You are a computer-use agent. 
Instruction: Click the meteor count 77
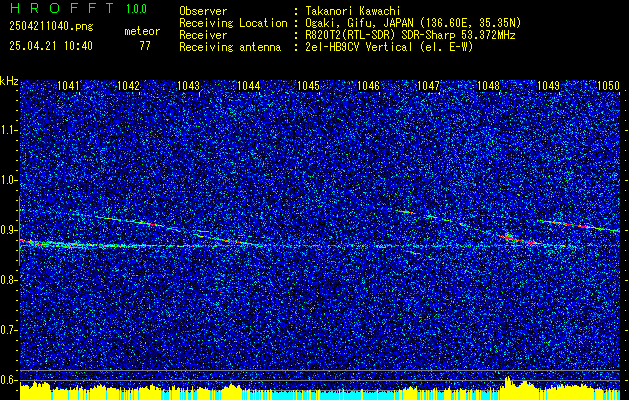click(x=145, y=46)
